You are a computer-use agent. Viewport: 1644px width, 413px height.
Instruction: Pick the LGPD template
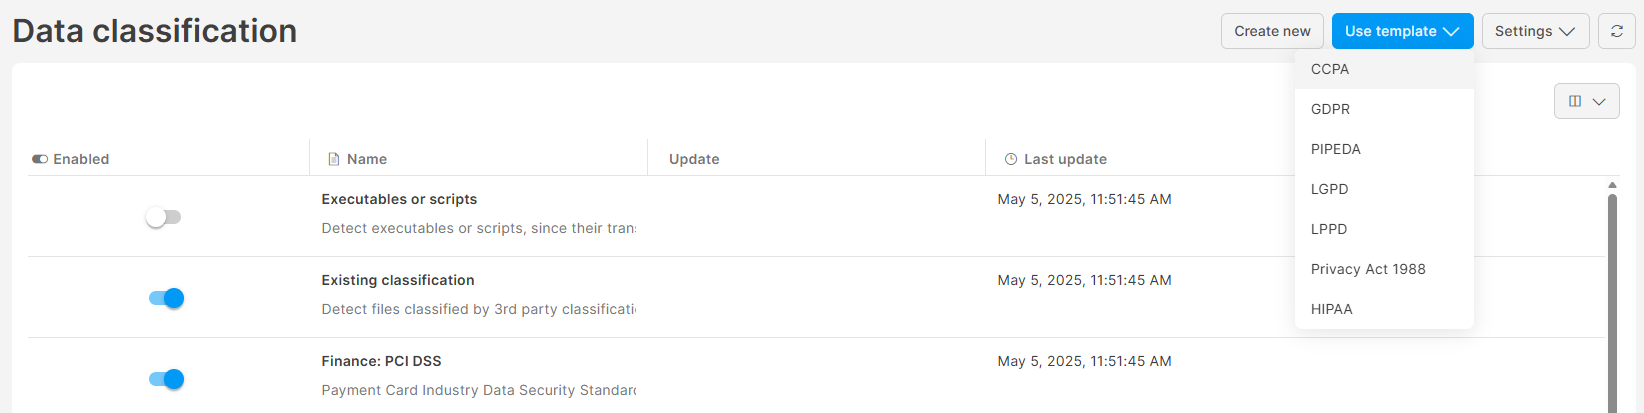[x=1329, y=189]
